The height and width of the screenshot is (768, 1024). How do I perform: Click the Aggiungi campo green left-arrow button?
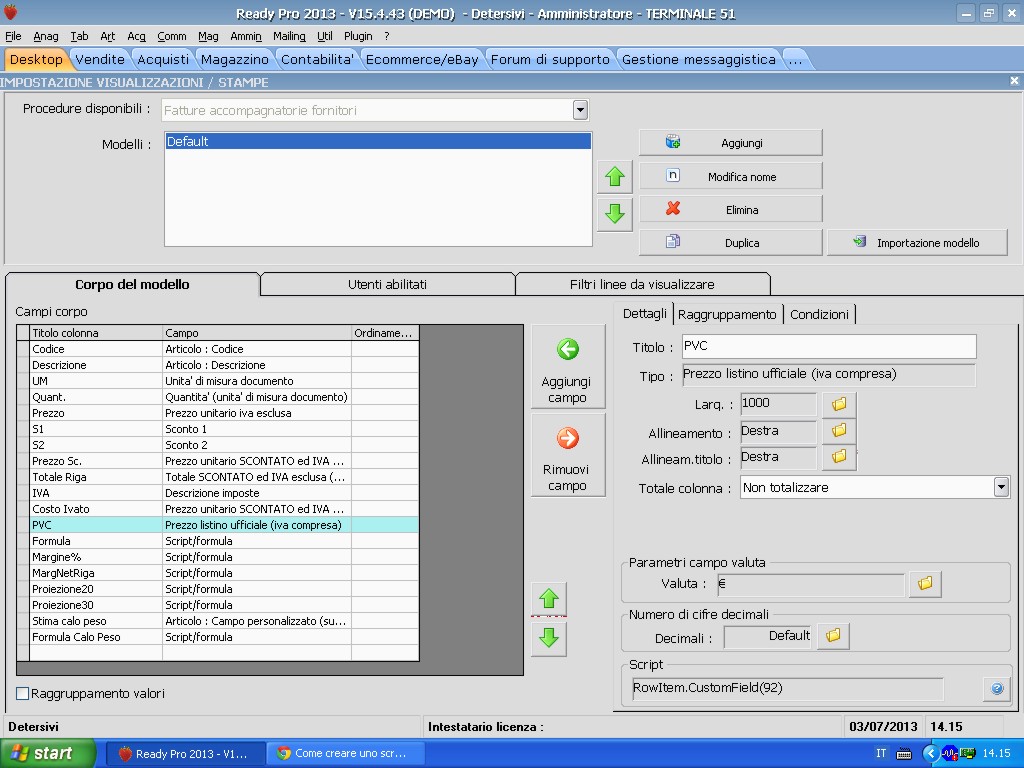568,366
